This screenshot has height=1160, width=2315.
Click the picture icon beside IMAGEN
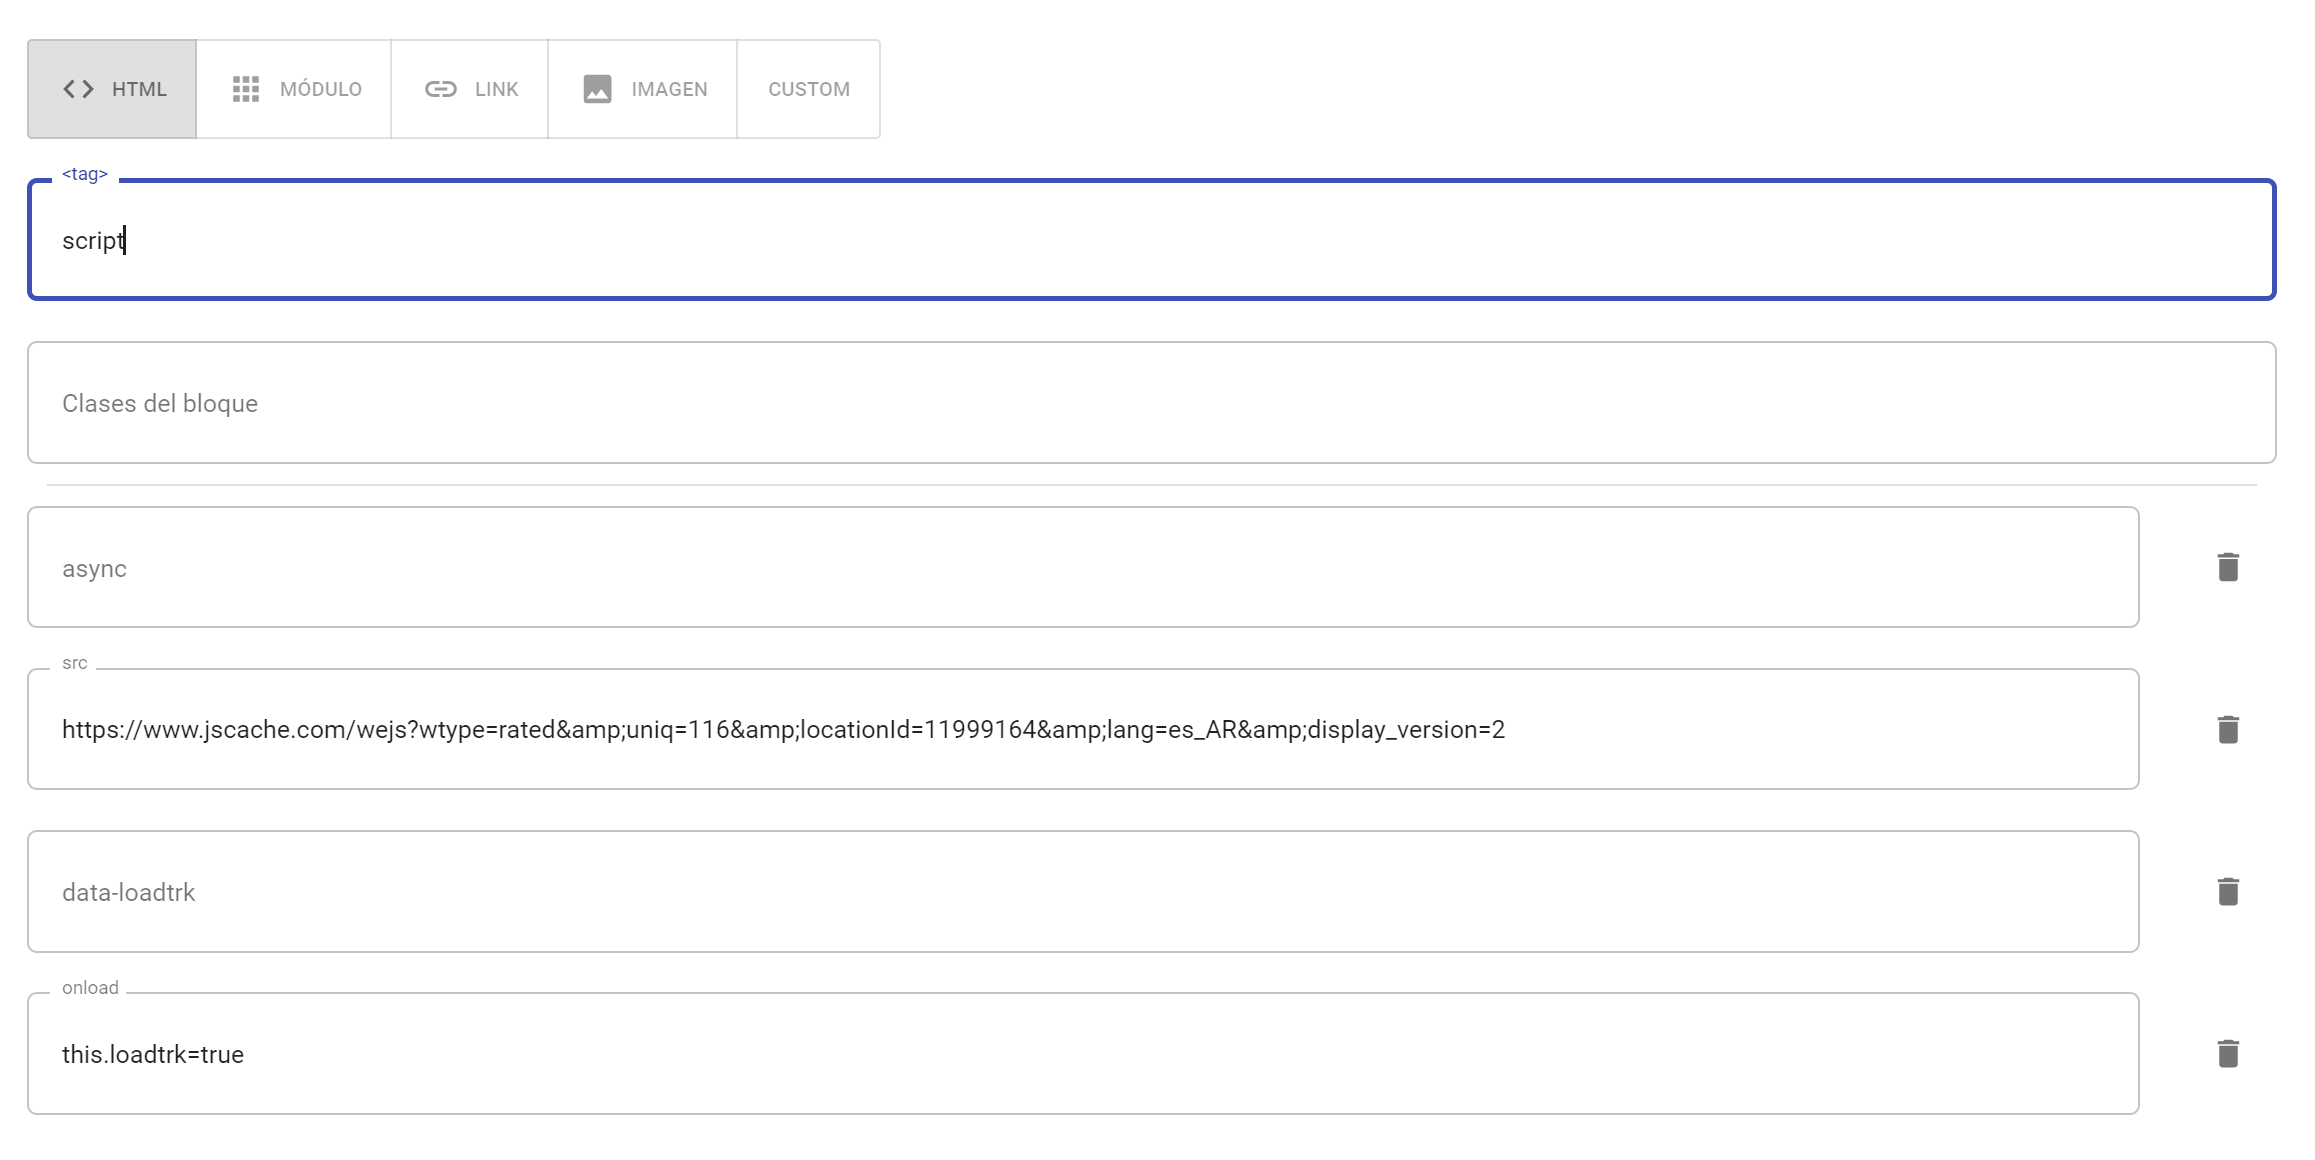[x=597, y=89]
